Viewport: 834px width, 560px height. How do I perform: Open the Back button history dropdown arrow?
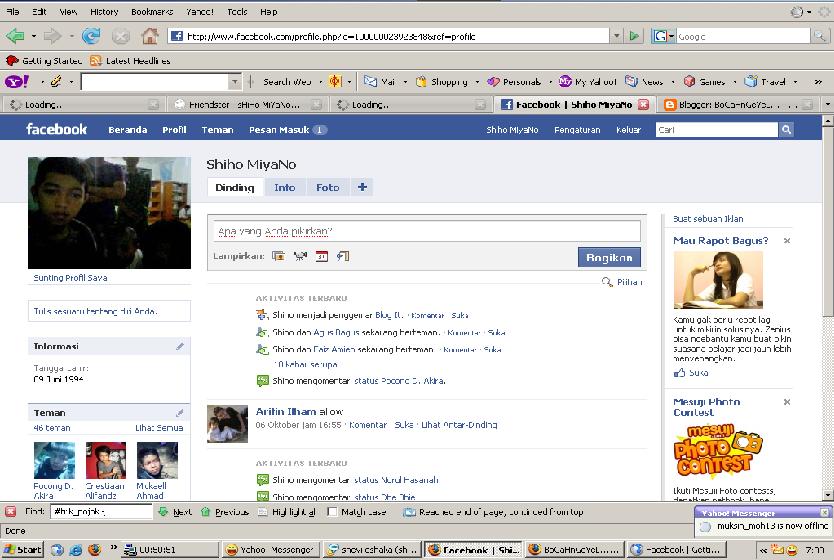pos(34,36)
